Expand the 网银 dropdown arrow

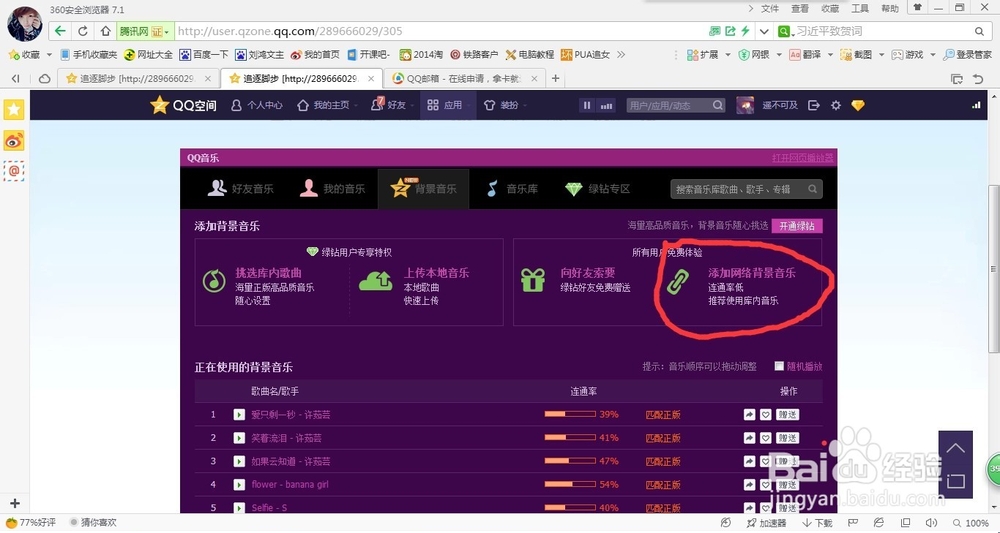[779, 55]
